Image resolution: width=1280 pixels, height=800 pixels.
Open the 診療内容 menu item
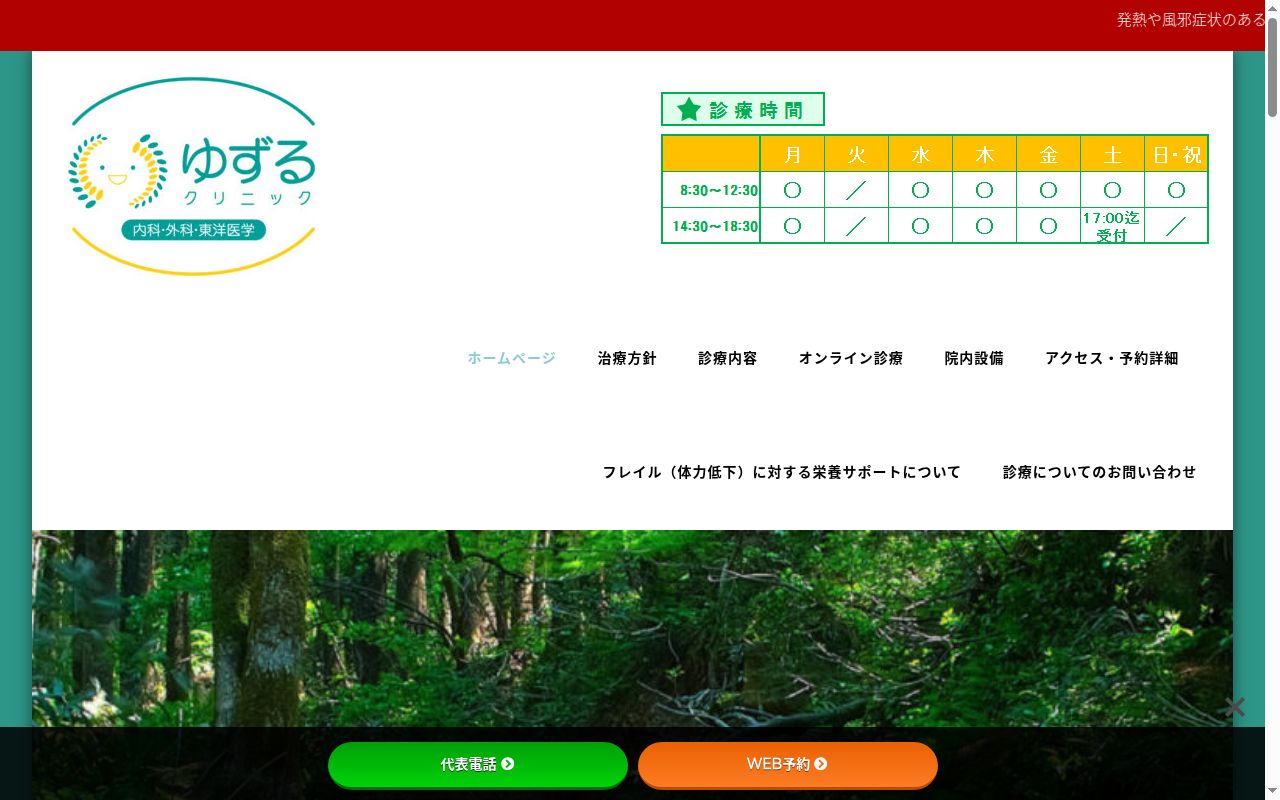[x=727, y=358]
